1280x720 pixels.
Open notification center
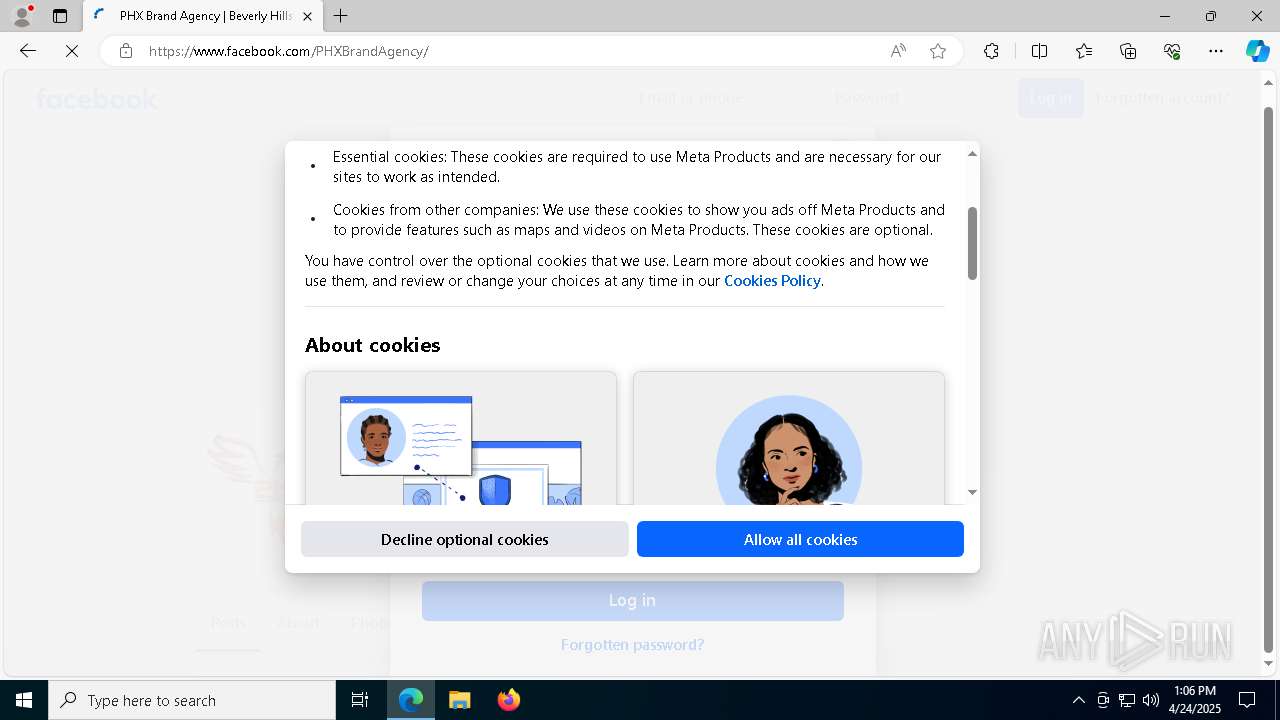tap(1247, 700)
